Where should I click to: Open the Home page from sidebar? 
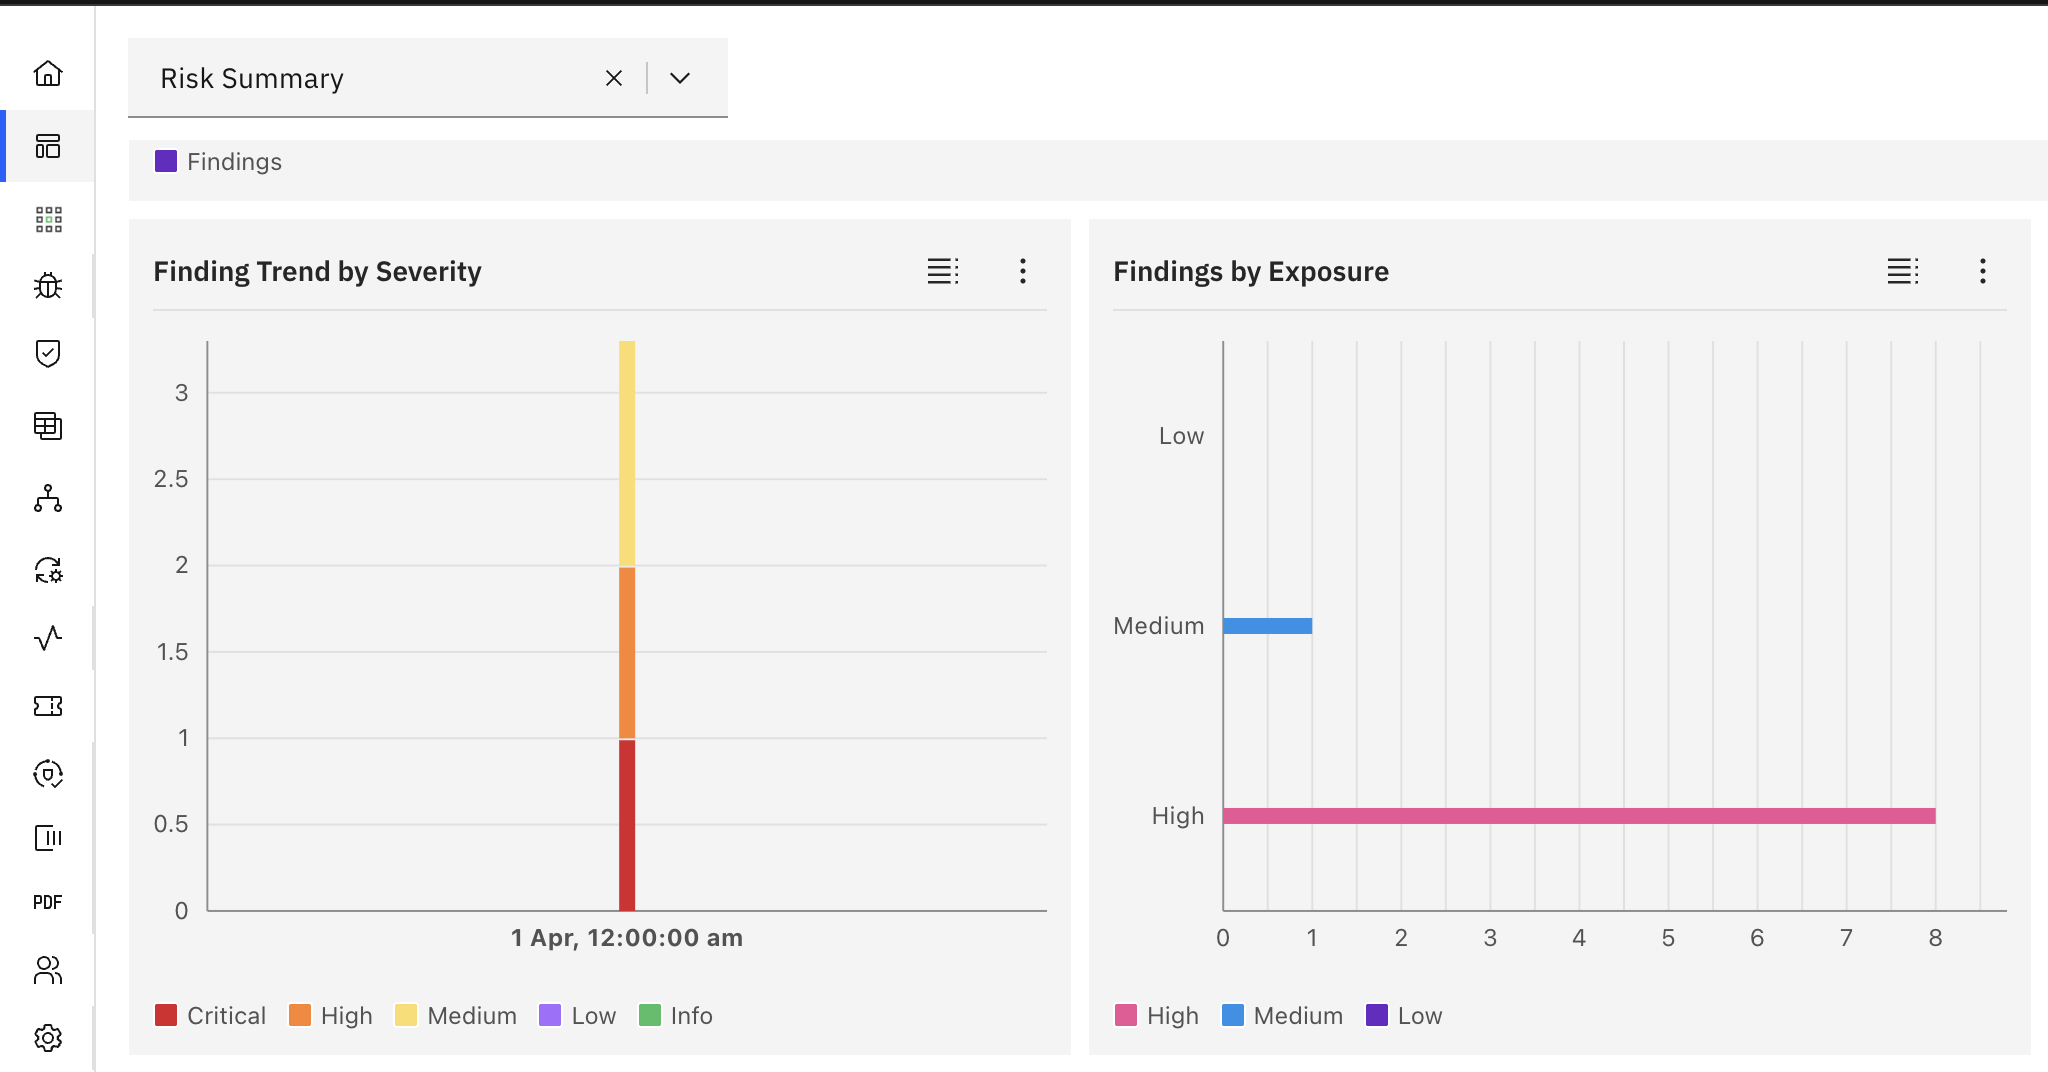[x=48, y=74]
